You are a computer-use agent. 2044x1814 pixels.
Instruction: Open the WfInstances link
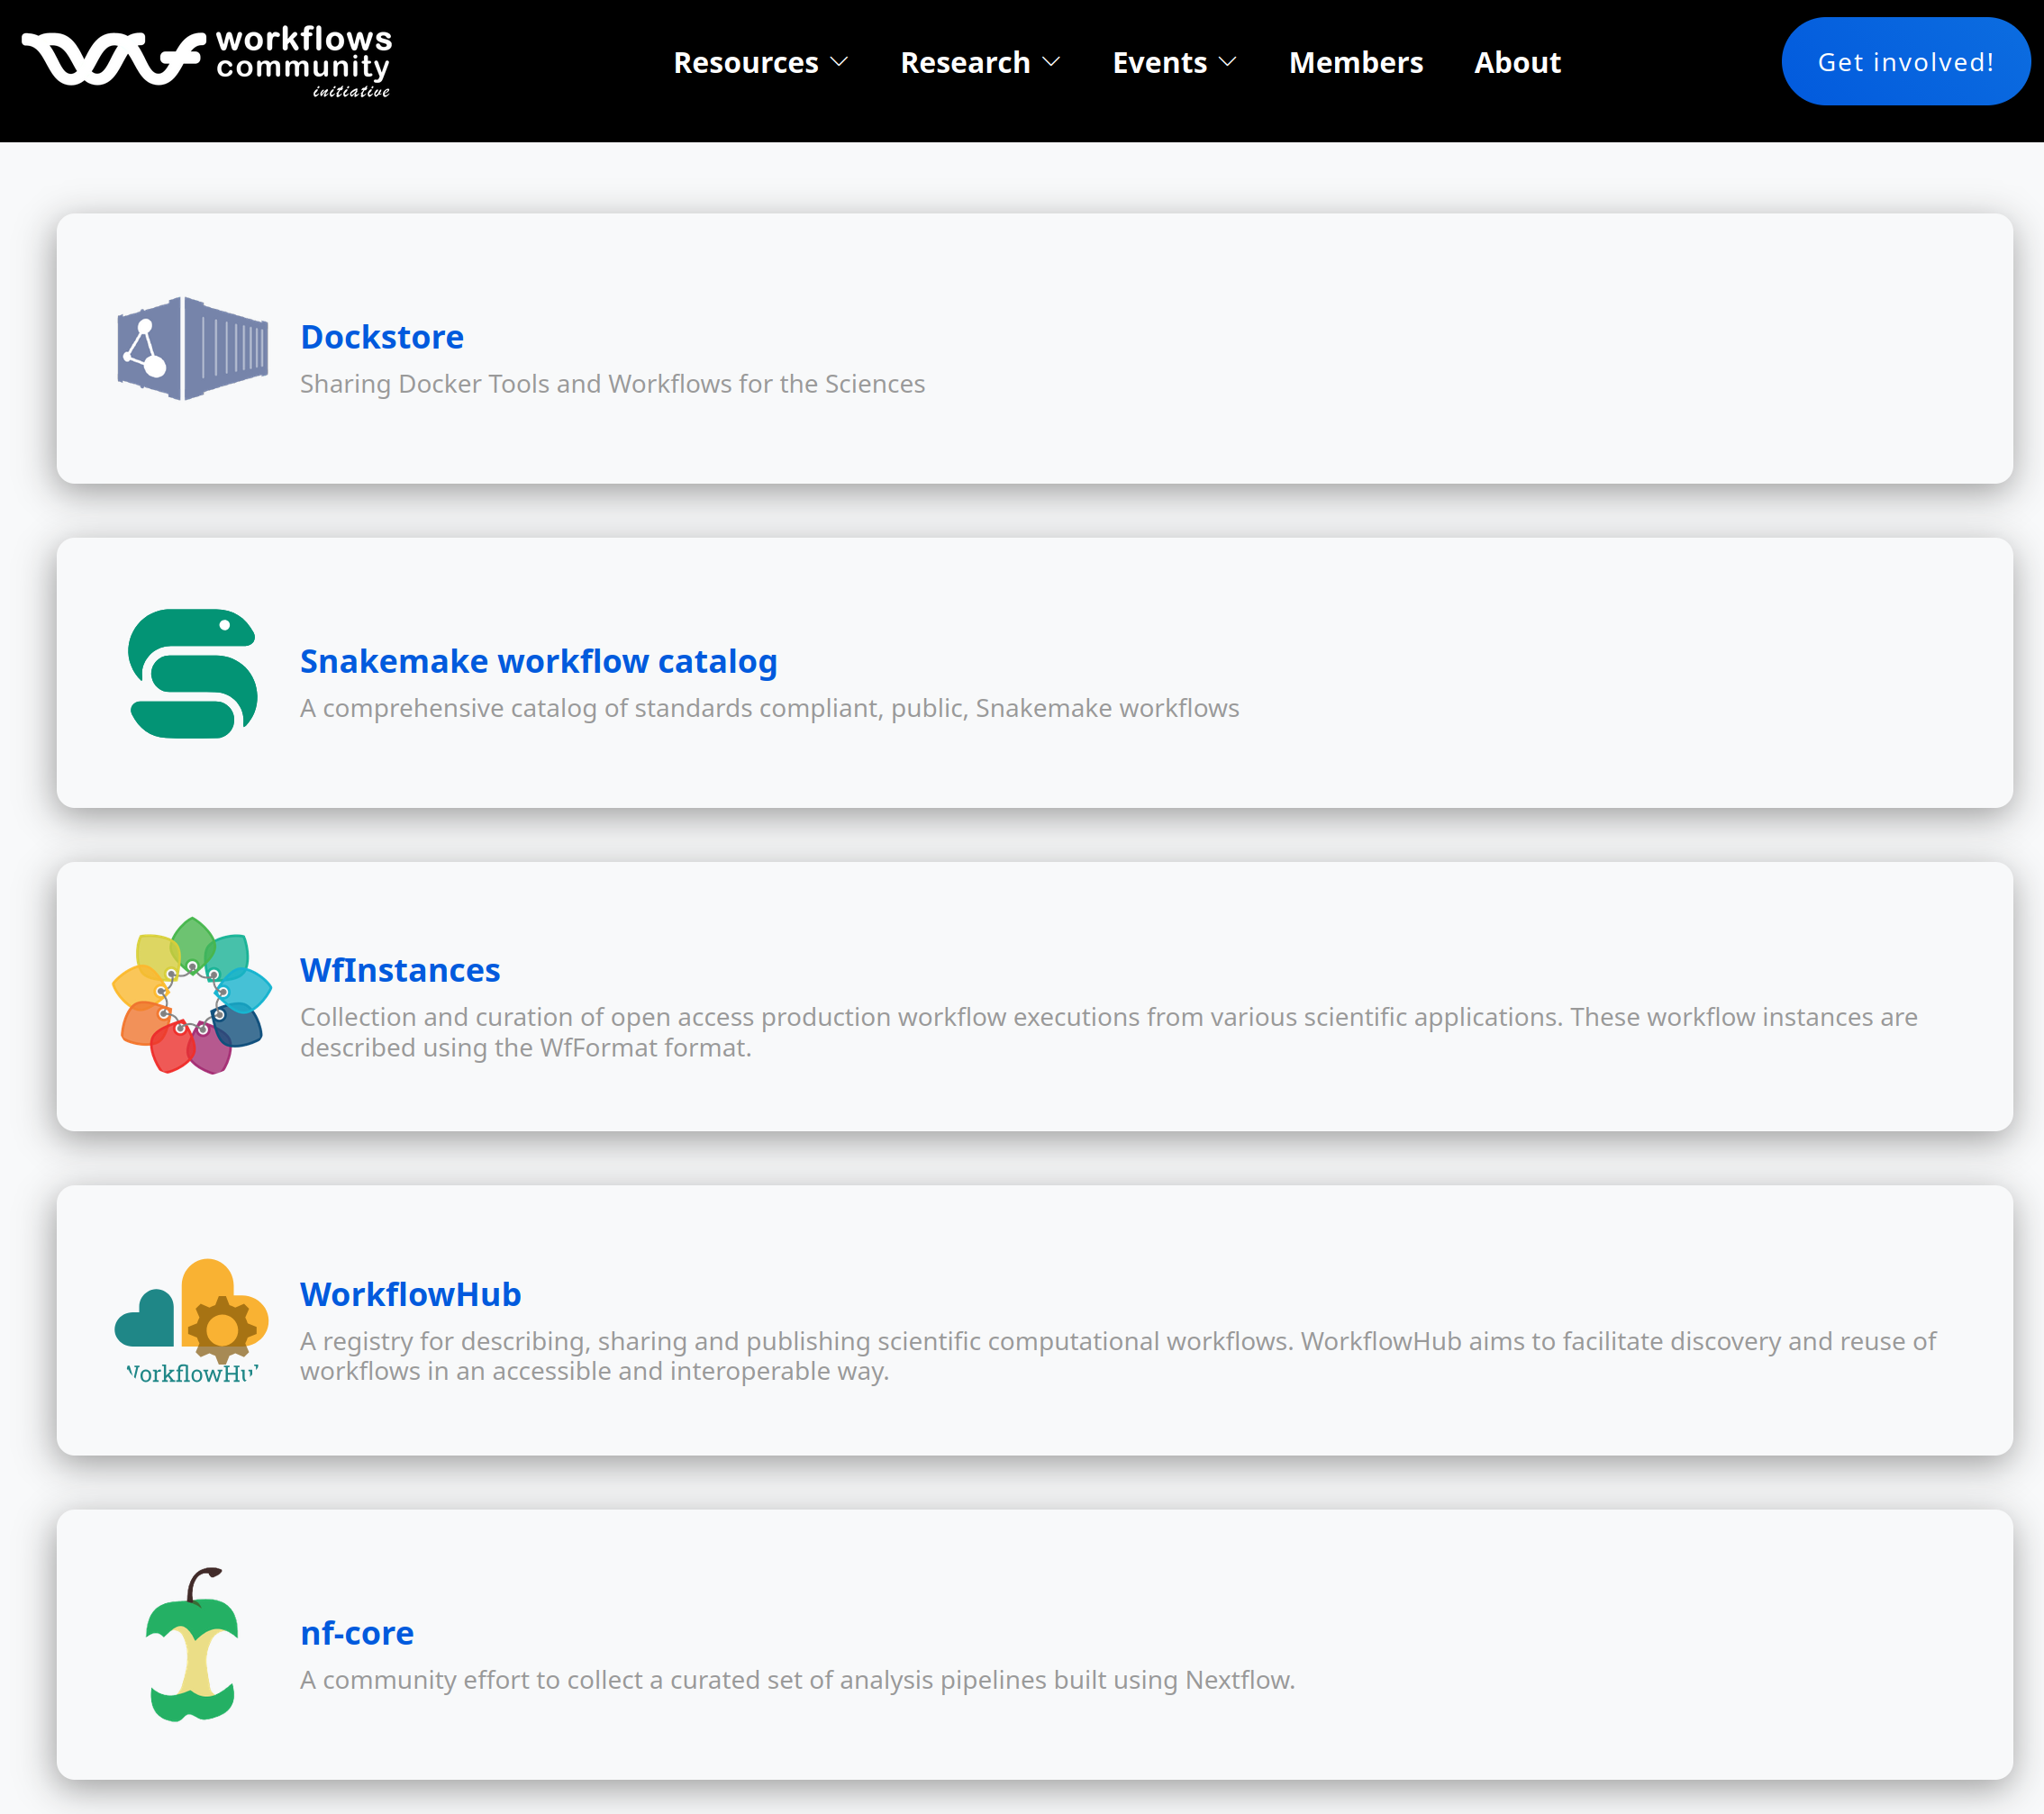point(400,969)
